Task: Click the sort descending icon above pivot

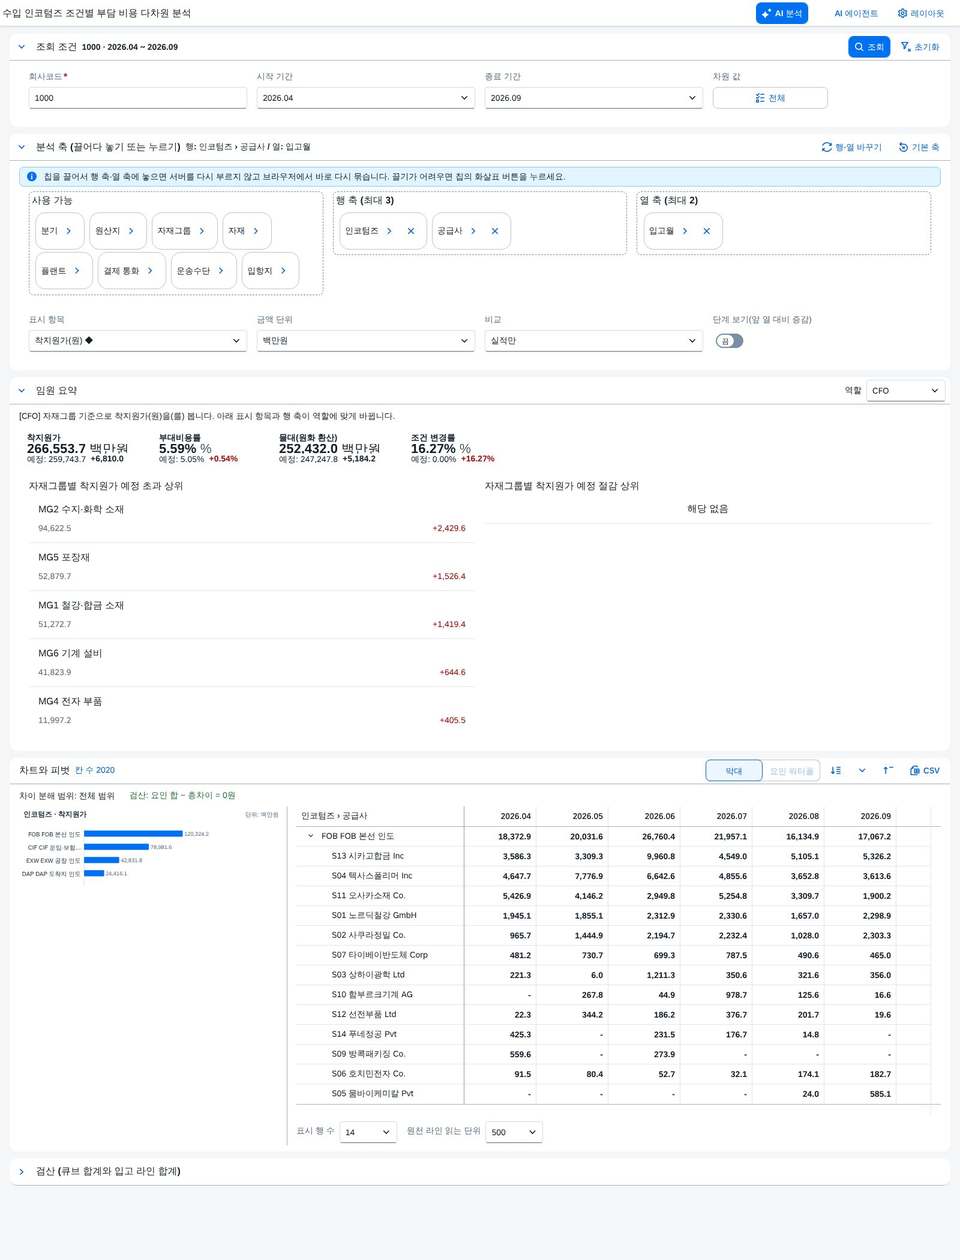Action: coord(836,771)
